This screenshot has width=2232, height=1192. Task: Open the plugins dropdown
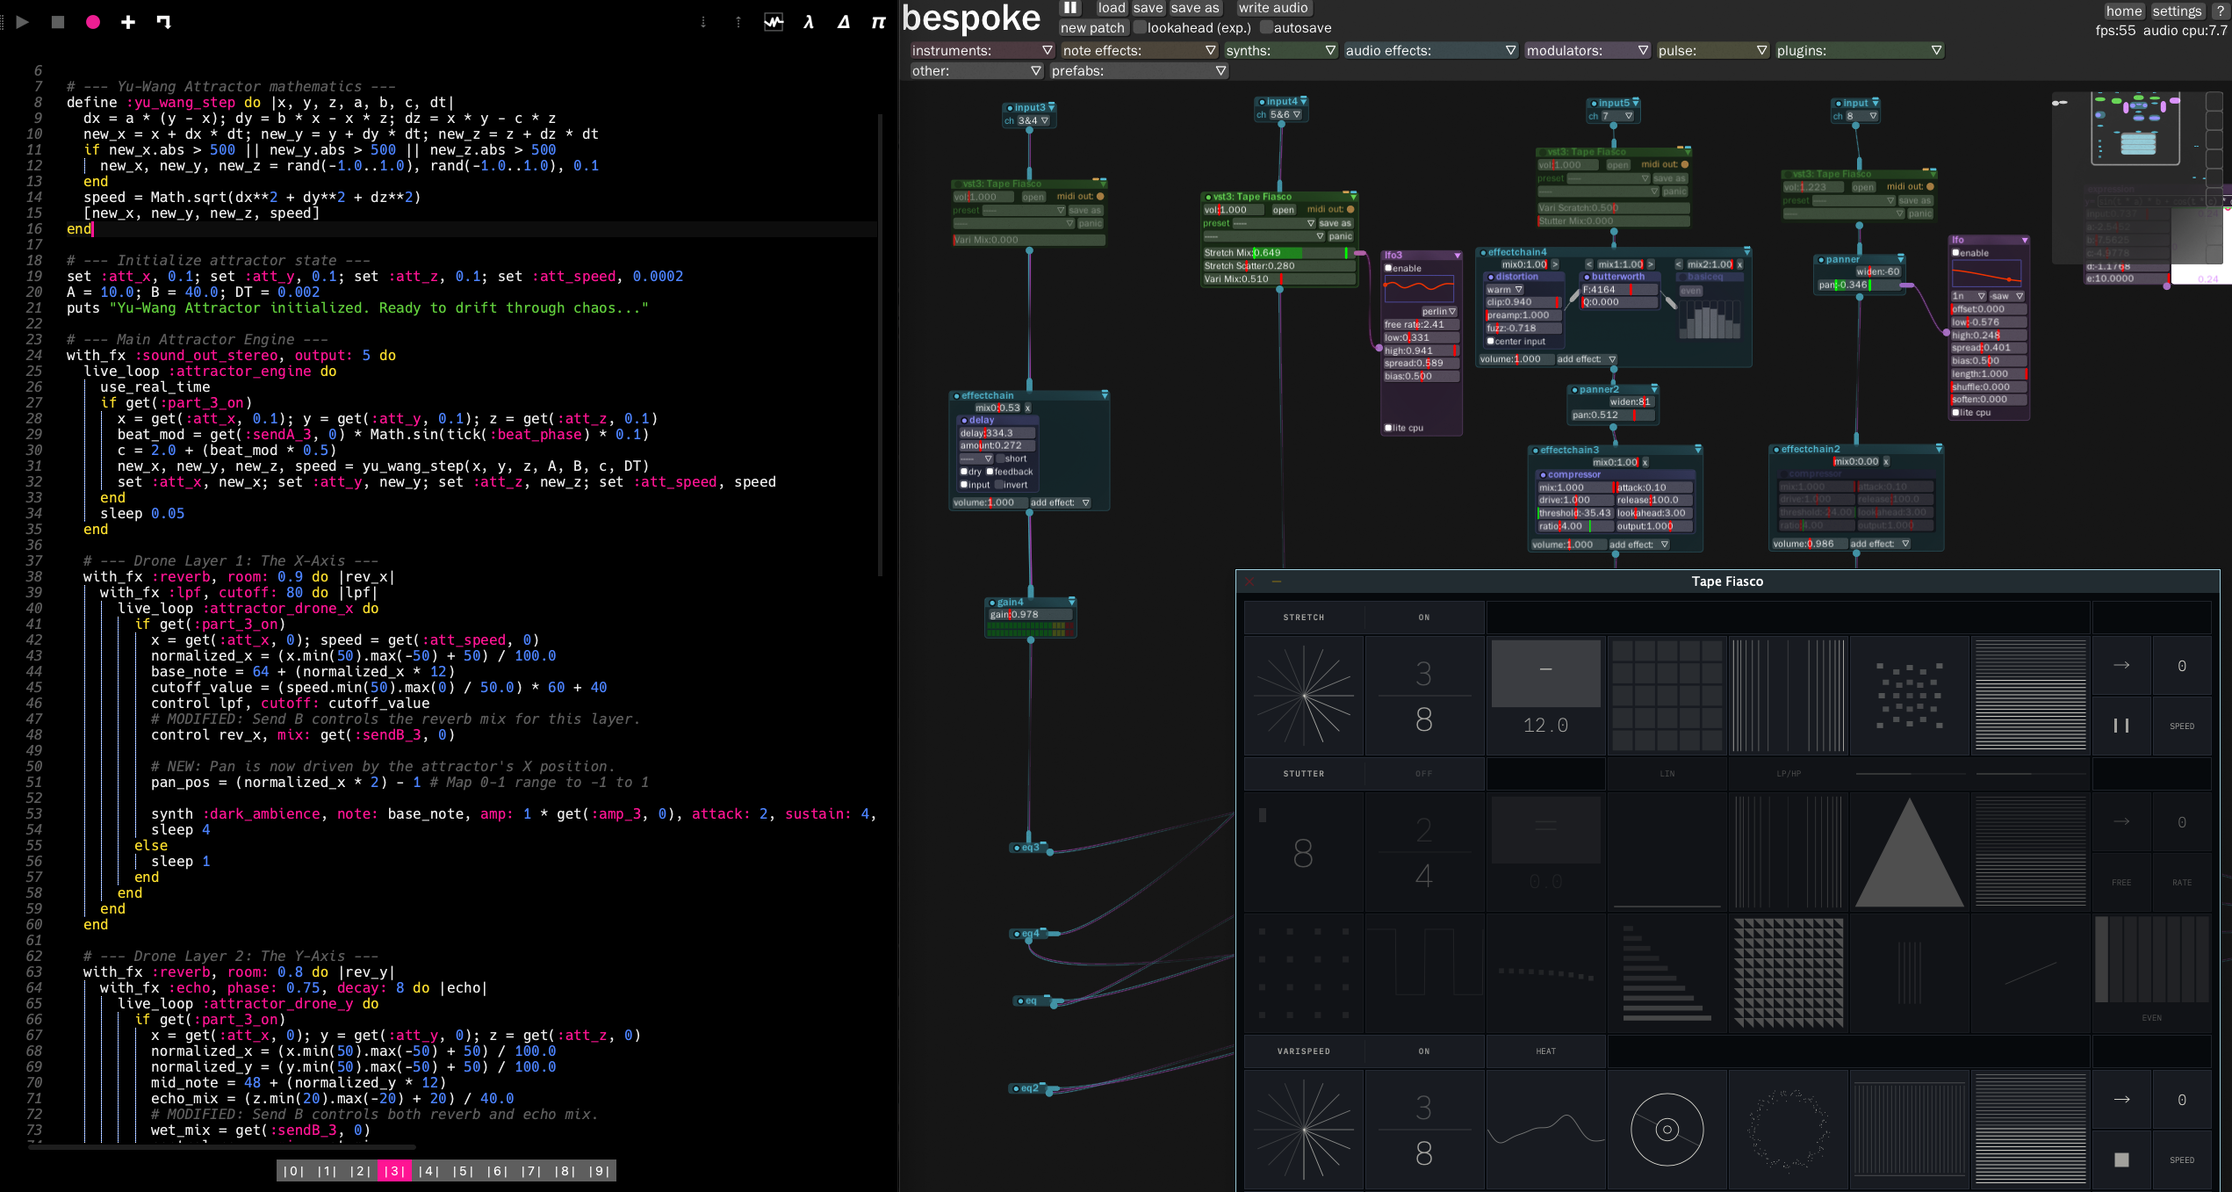(1859, 50)
